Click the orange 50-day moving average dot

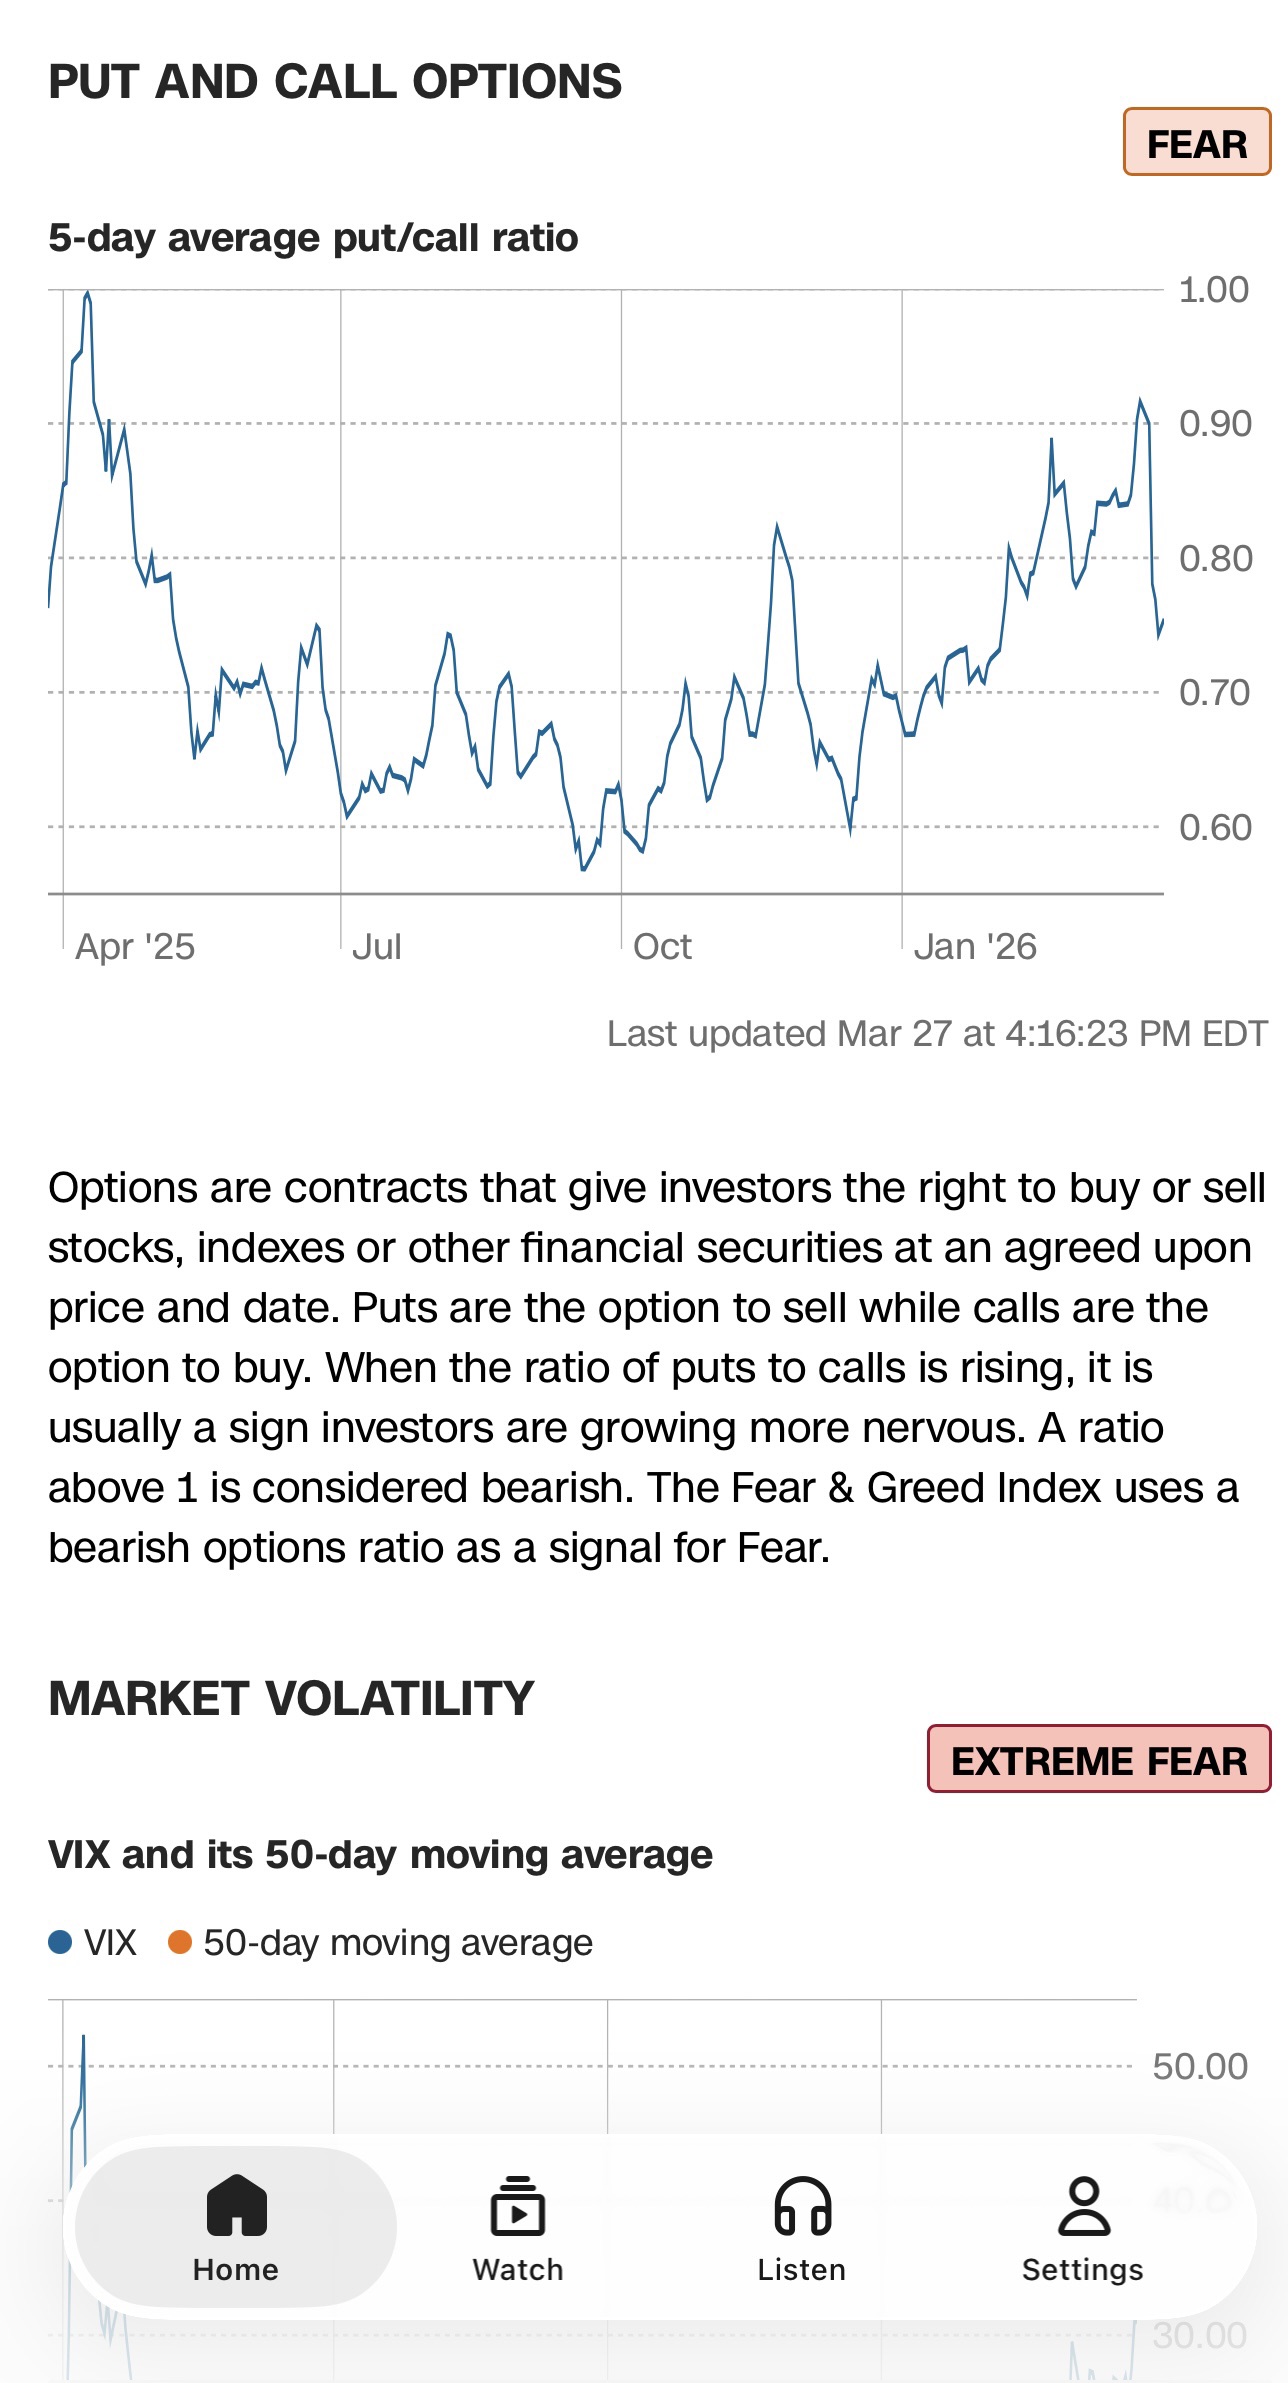180,1942
